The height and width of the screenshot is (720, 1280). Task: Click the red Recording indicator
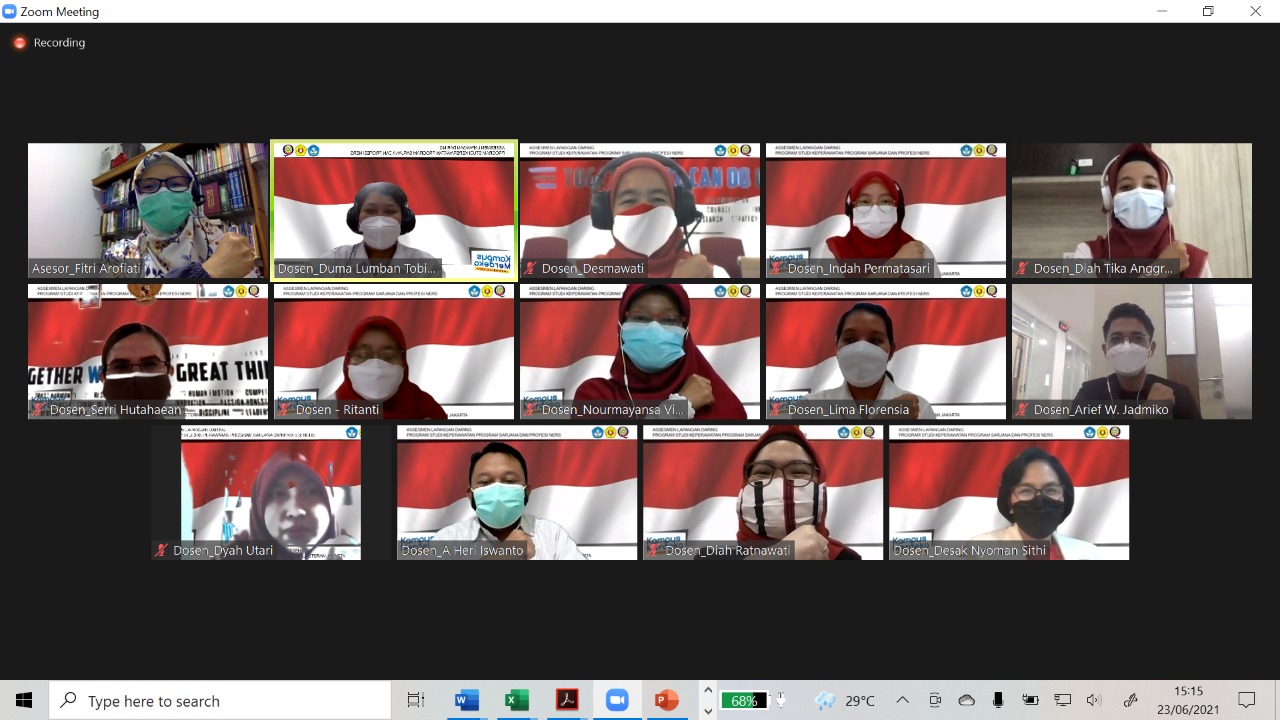point(19,43)
